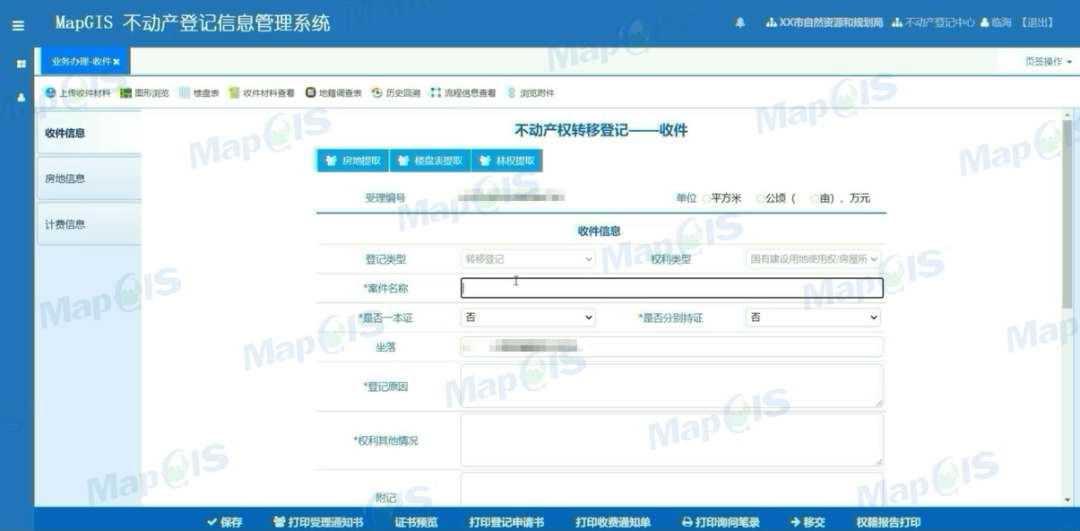Open 是否分别持证 dropdown
Screen dimensions: 1080x531
tap(813, 317)
